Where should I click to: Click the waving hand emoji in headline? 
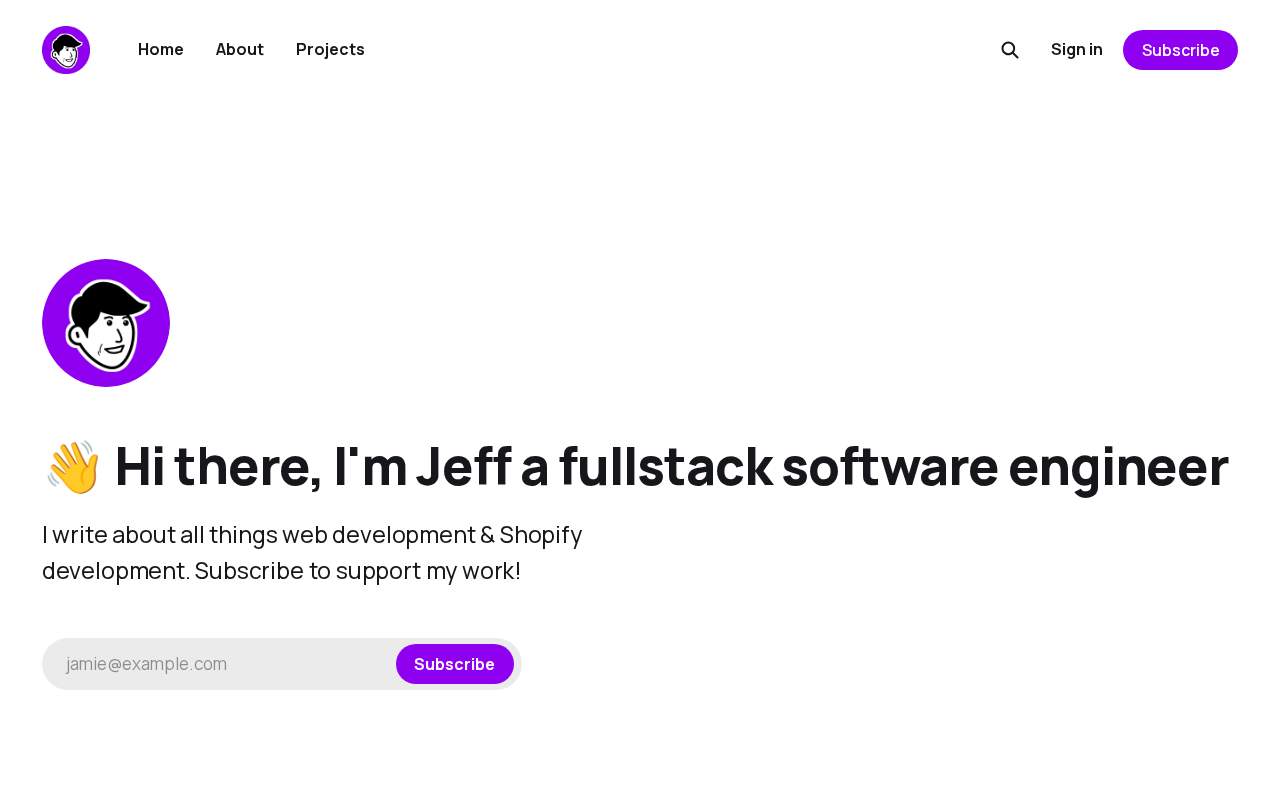tap(73, 467)
